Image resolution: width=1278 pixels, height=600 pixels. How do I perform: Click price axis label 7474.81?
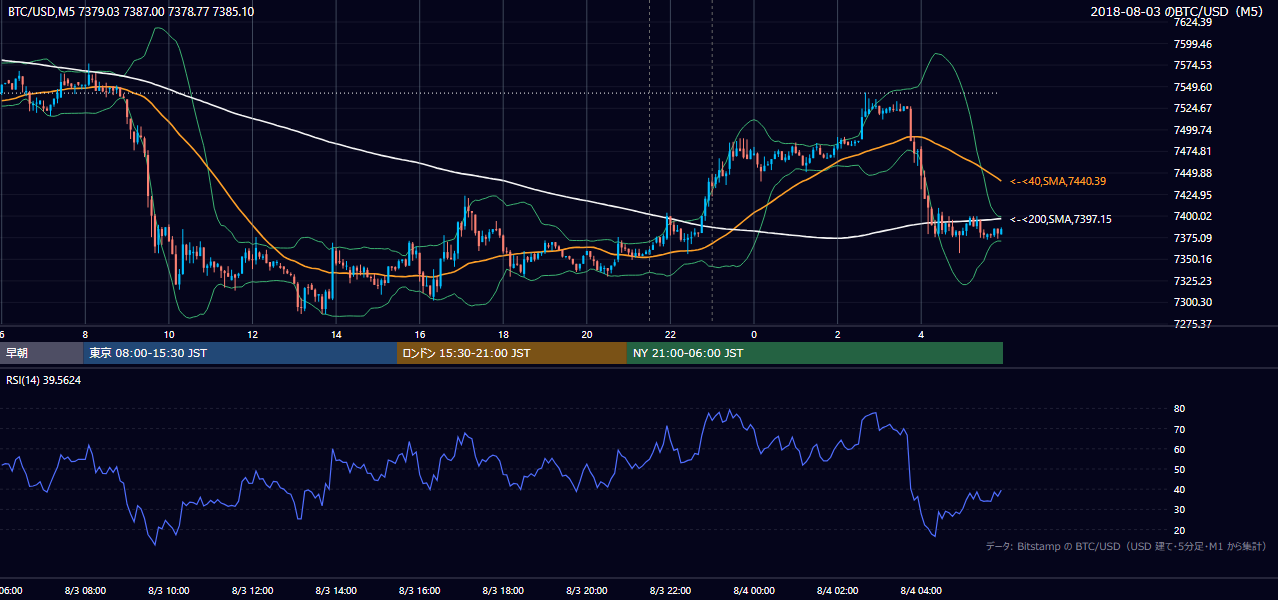tap(1193, 151)
